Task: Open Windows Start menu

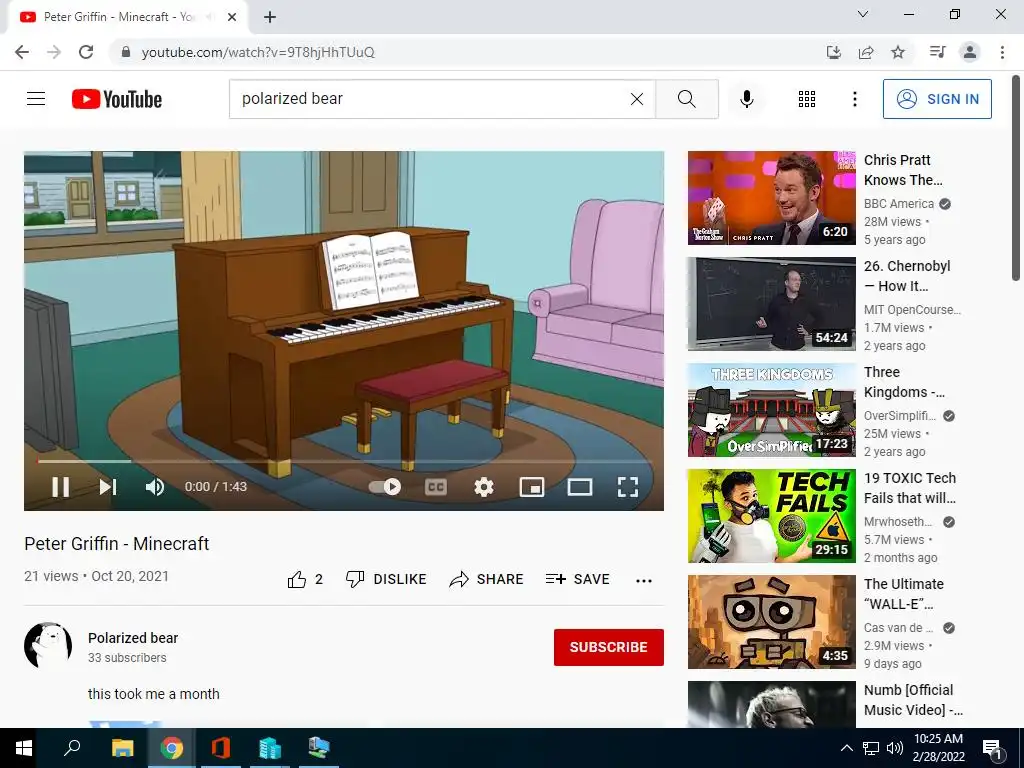Action: 24,748
